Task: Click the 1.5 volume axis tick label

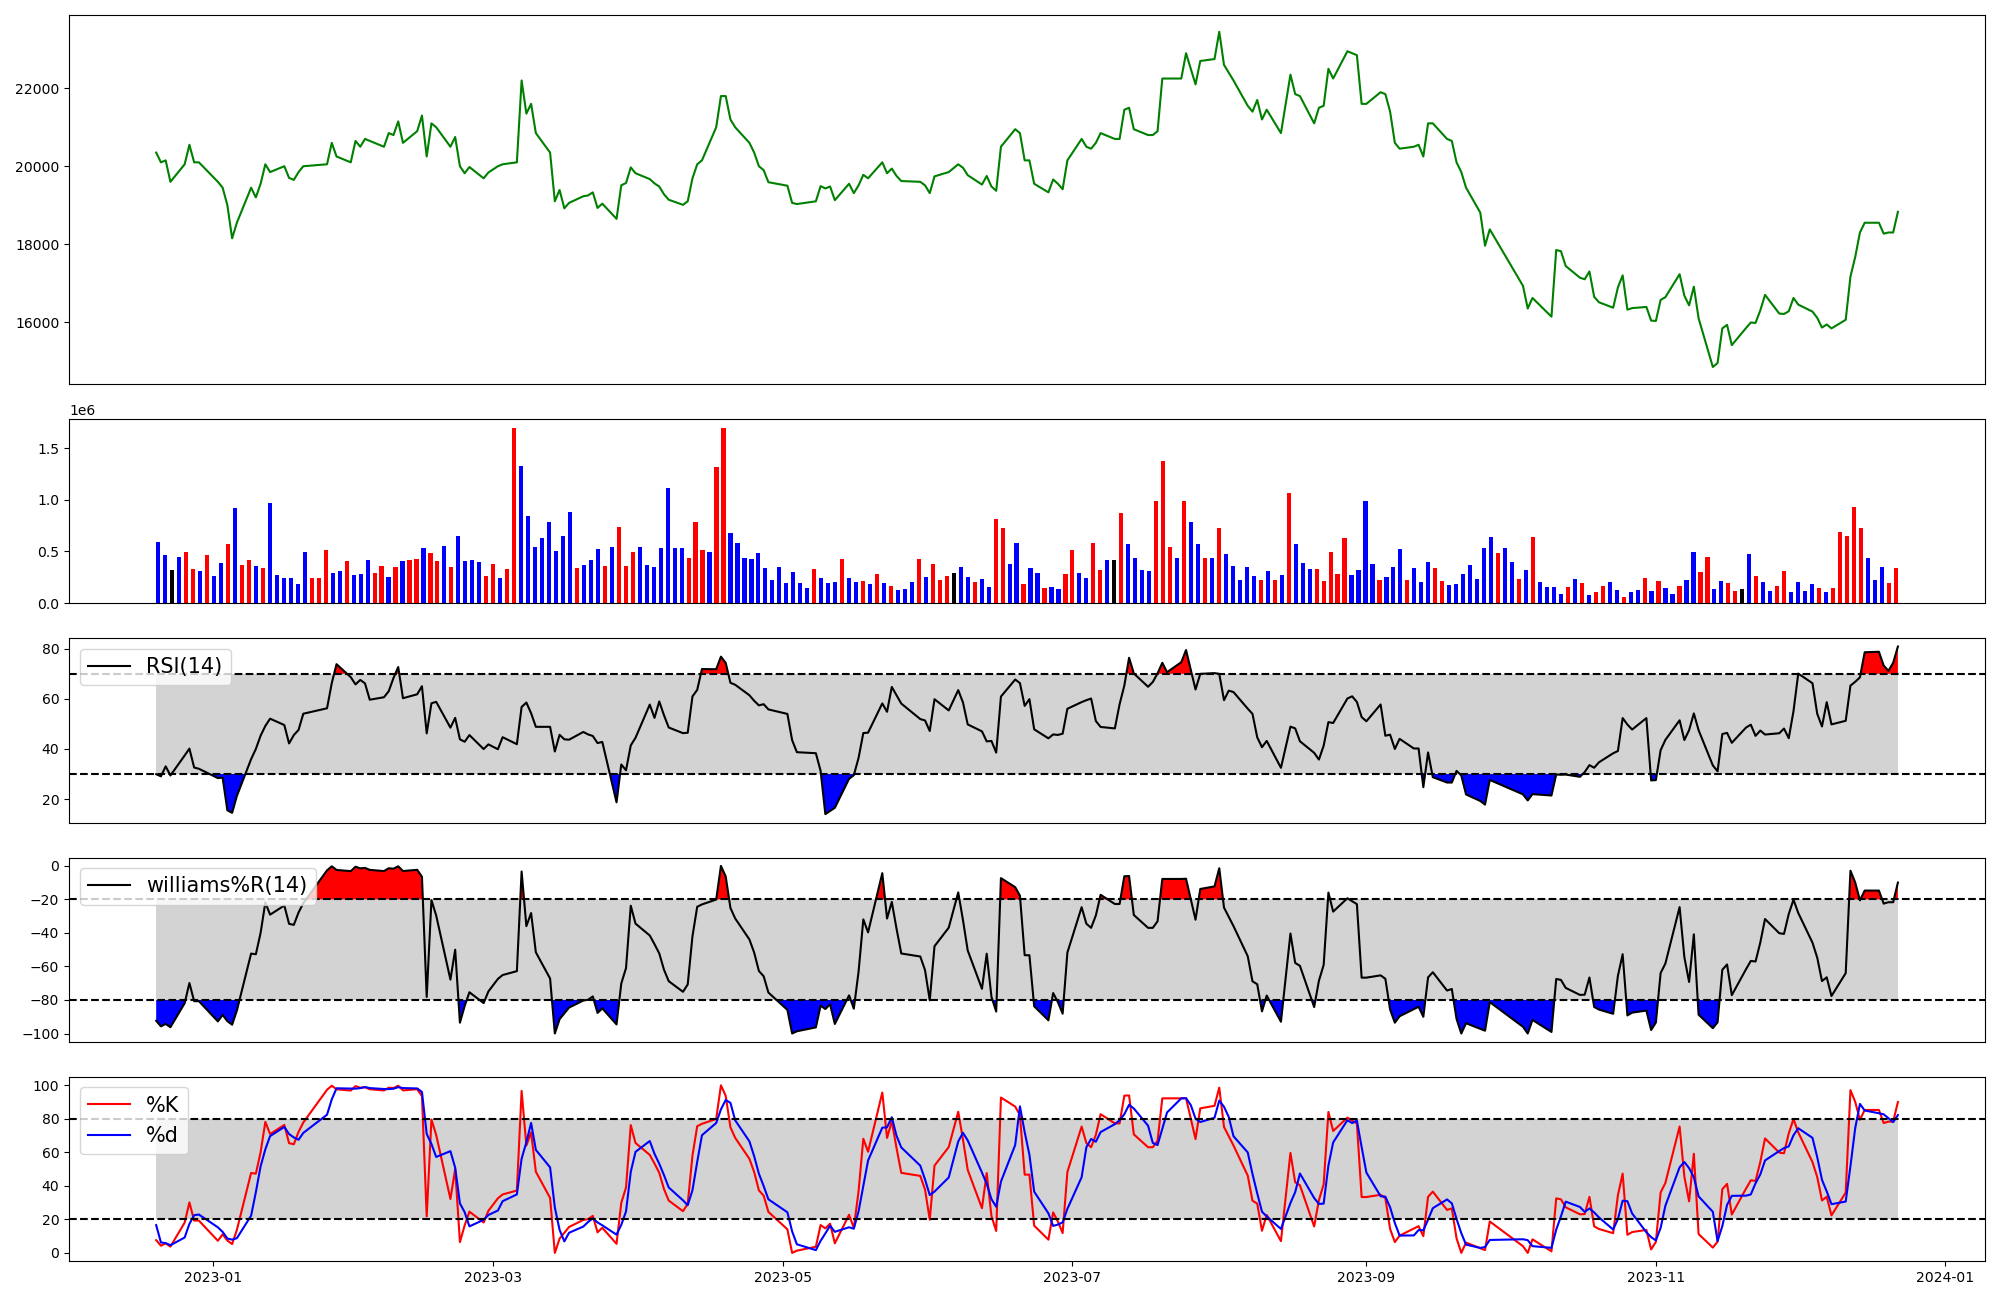Action: tap(48, 449)
